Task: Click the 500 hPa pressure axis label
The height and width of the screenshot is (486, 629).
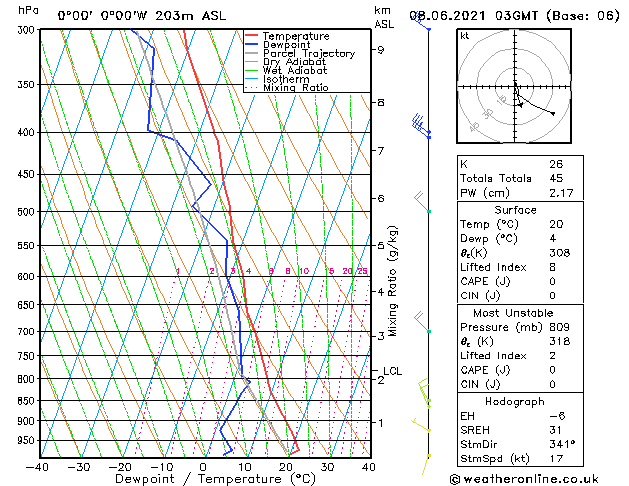Action: point(26,211)
